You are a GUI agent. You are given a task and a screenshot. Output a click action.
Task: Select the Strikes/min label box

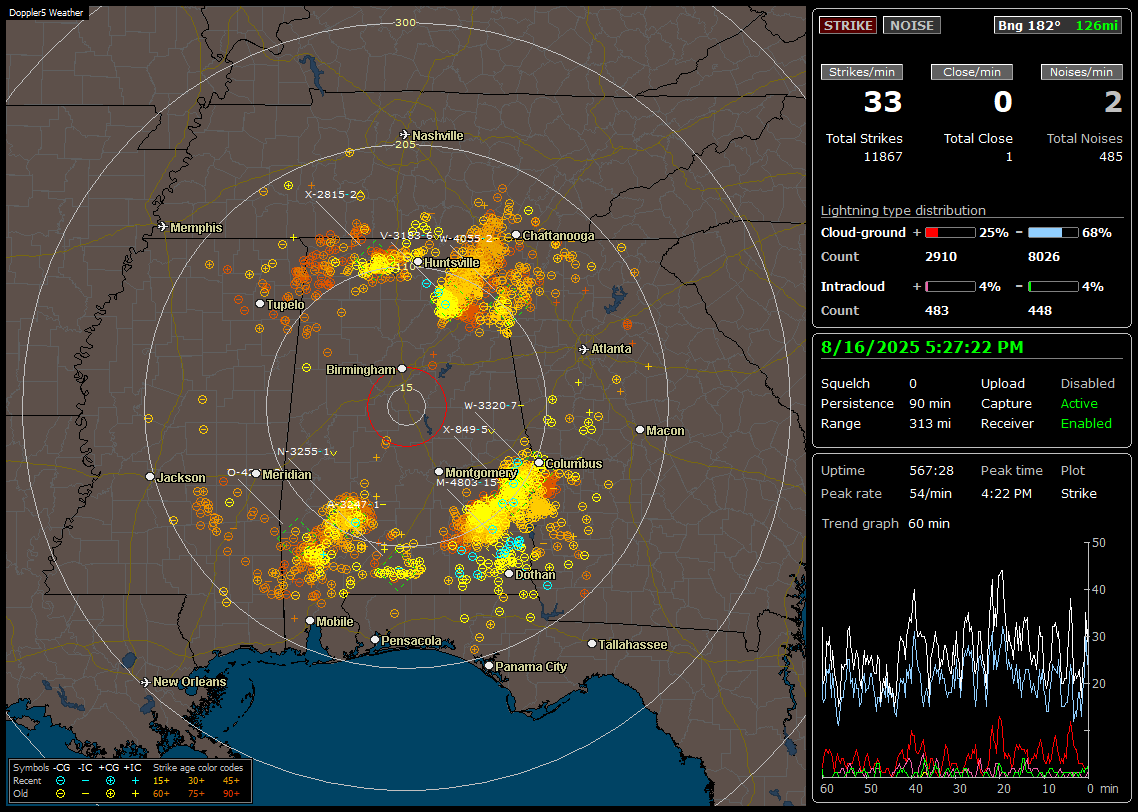click(x=862, y=72)
